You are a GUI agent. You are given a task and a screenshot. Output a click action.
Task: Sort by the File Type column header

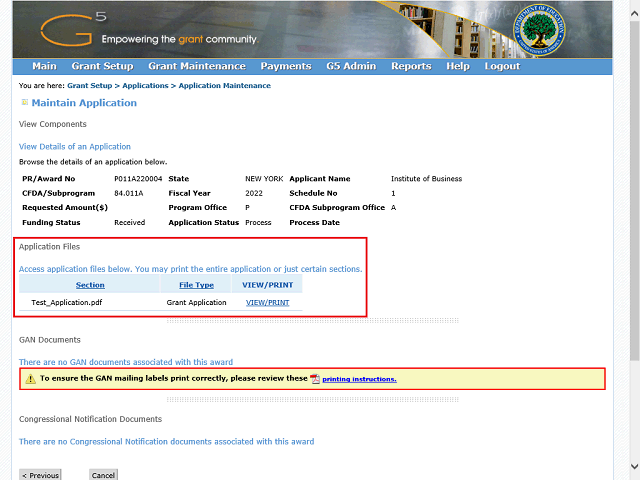pos(196,285)
